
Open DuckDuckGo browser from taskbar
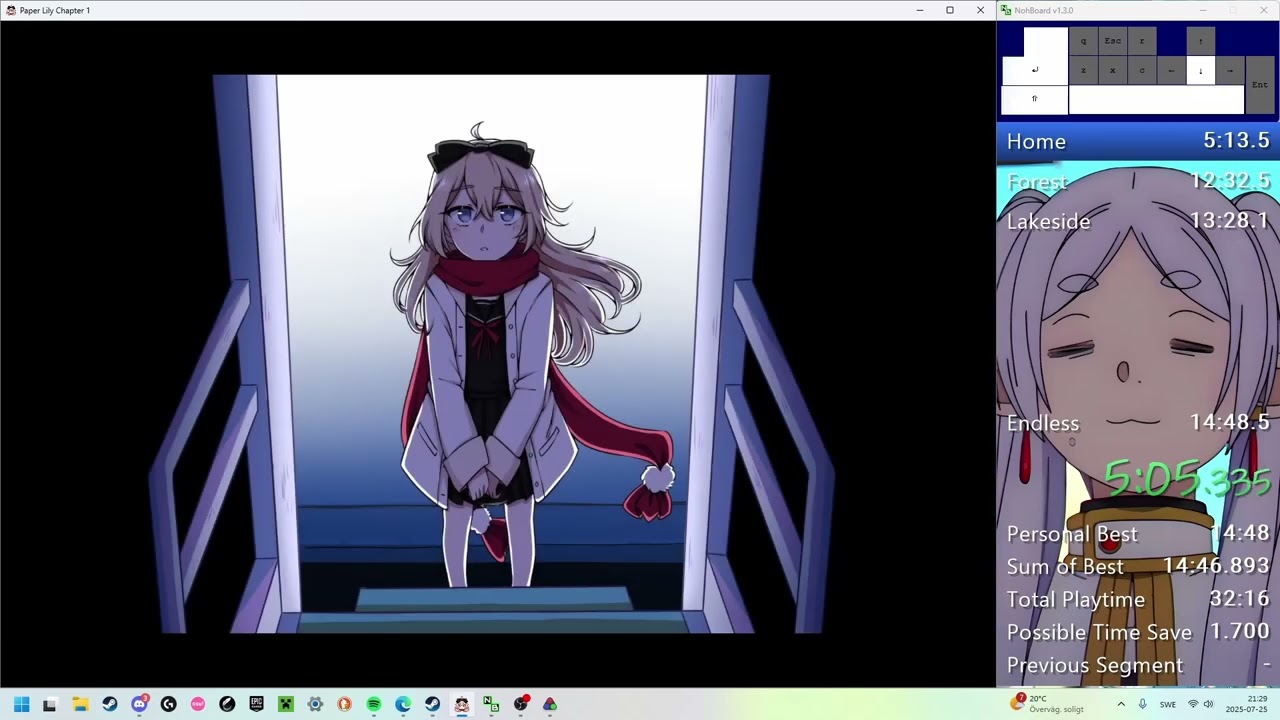pyautogui.click(x=344, y=704)
